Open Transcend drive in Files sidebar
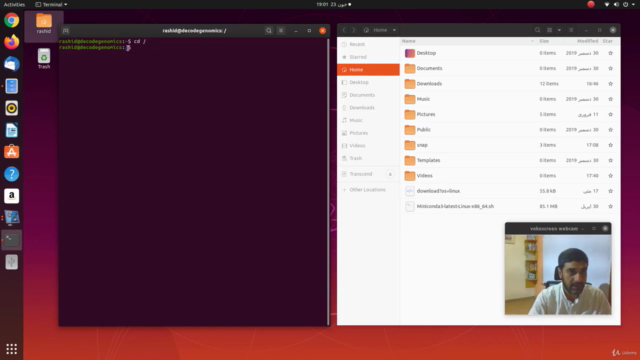 361,174
